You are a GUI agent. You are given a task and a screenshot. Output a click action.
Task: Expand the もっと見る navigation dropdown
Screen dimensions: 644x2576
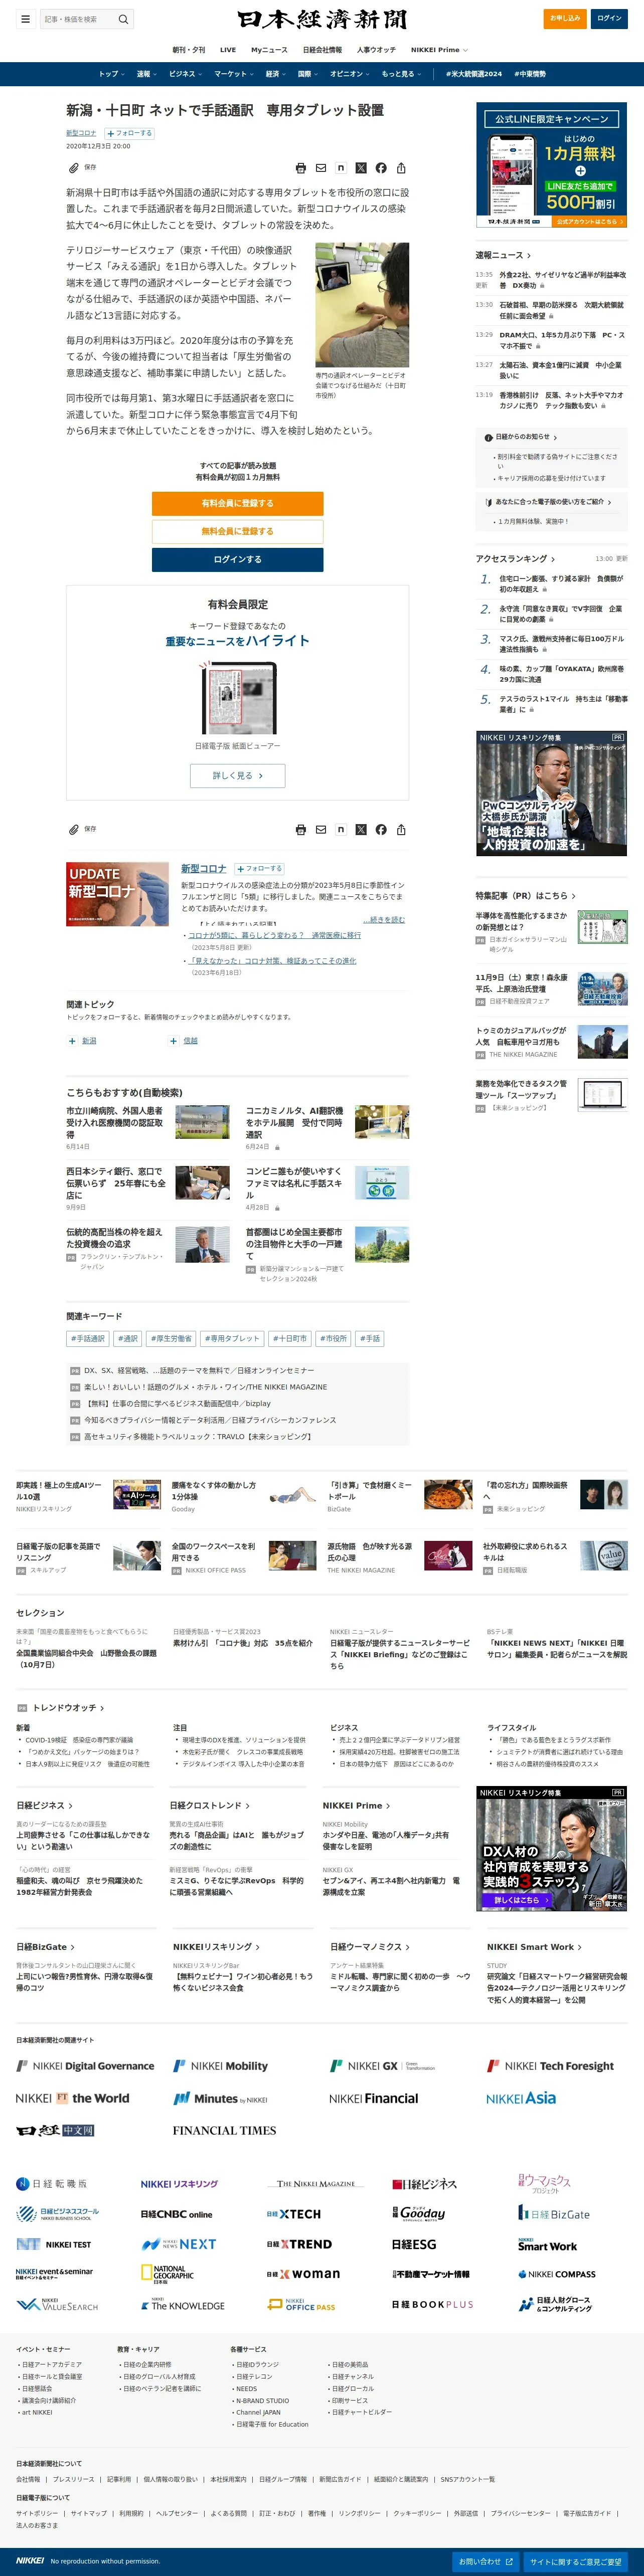point(401,74)
